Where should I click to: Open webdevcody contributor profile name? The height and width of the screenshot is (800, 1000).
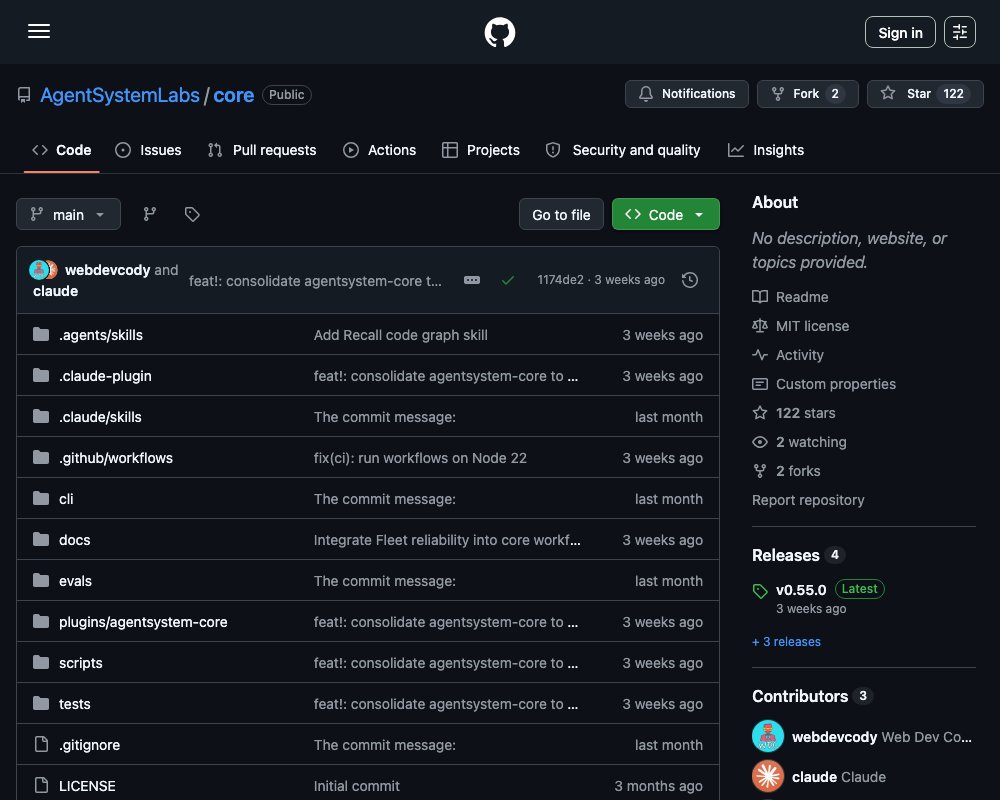(x=834, y=737)
